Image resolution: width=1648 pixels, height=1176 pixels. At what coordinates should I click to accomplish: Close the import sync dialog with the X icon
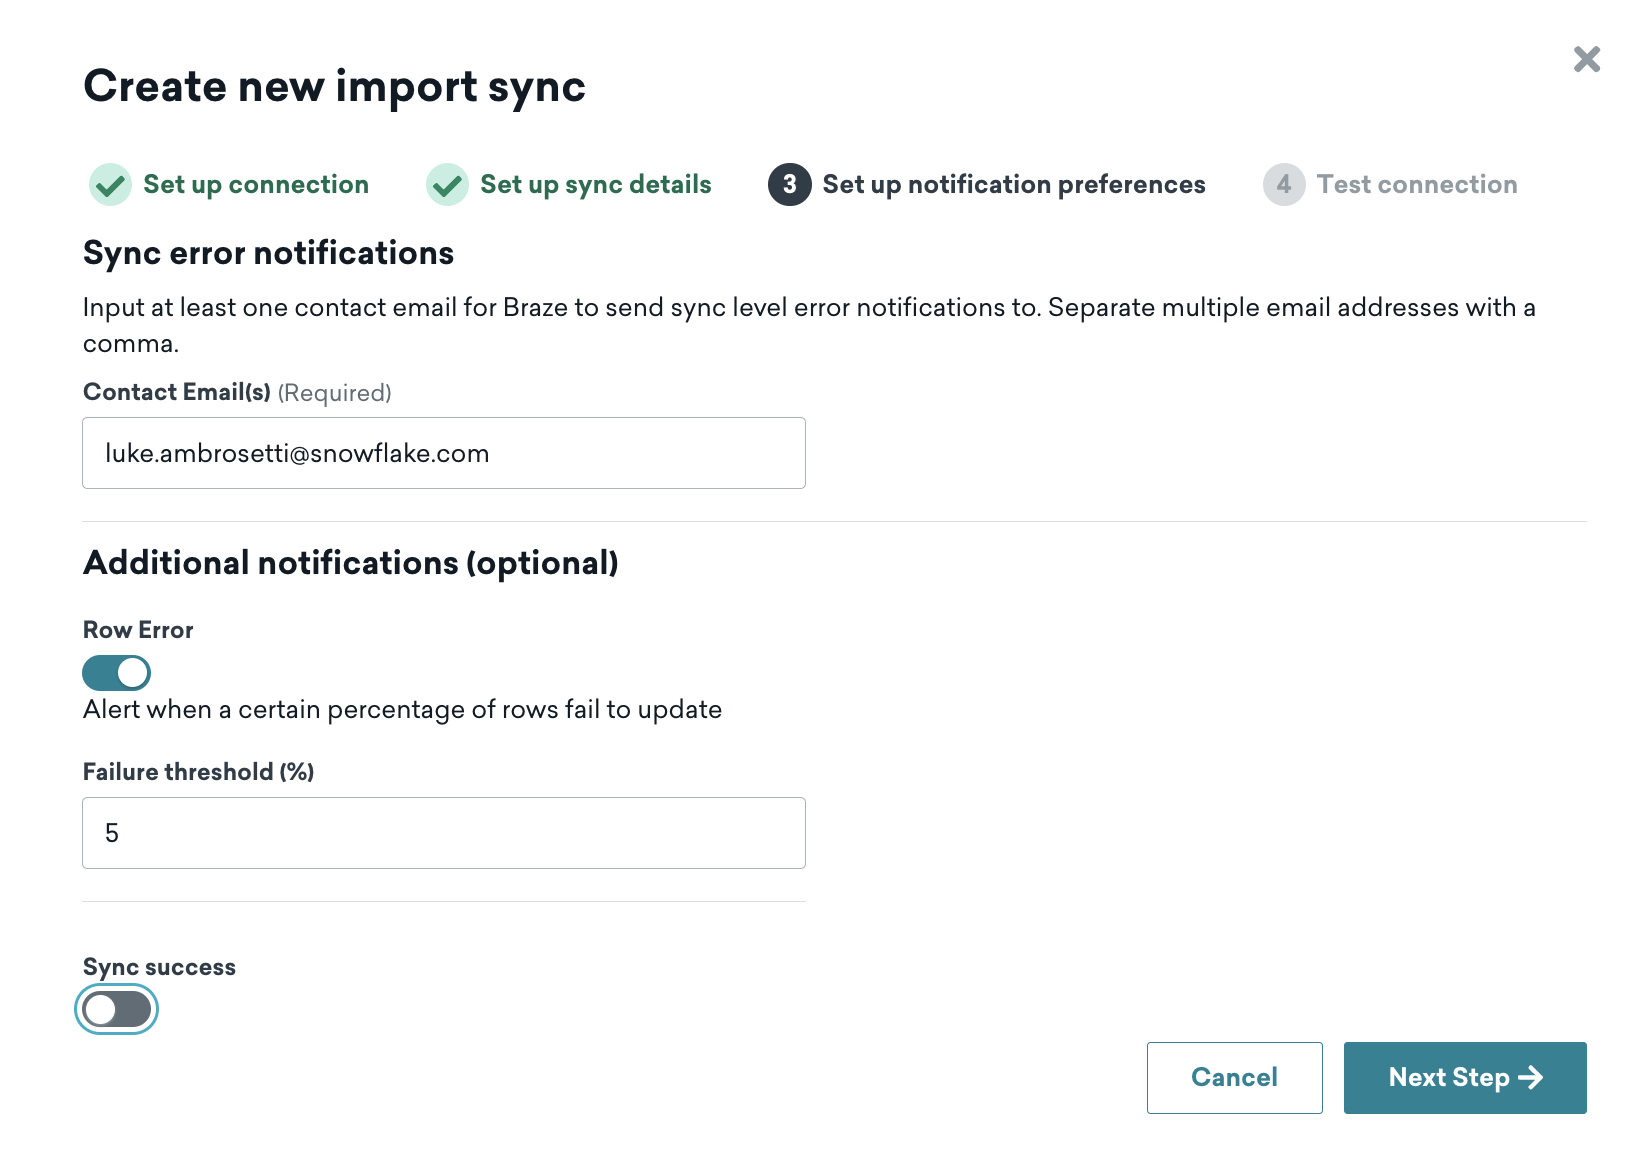click(1586, 59)
